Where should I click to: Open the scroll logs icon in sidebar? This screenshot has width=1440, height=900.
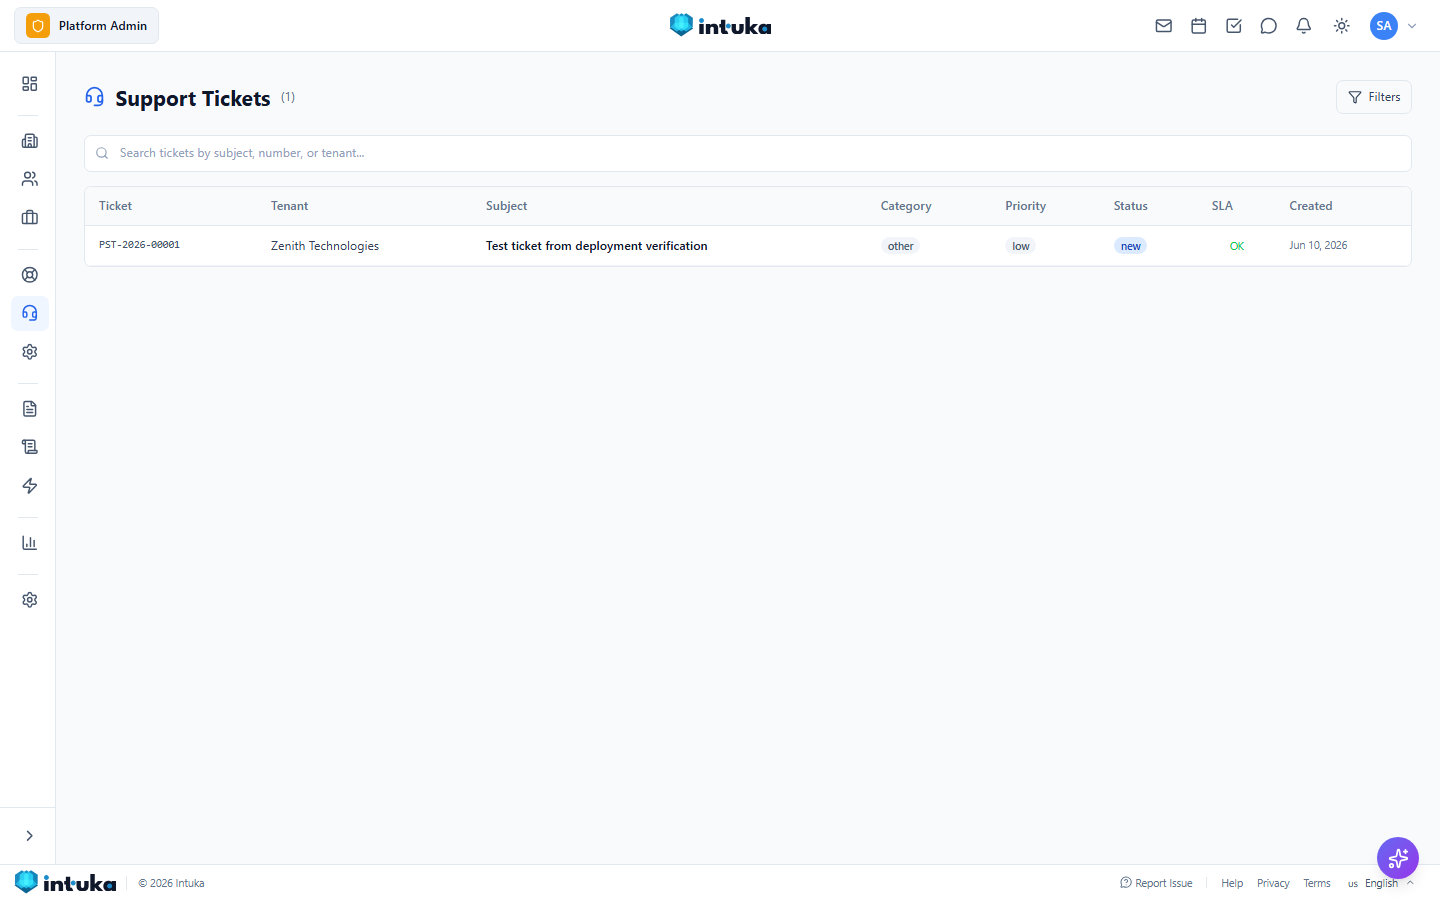pos(30,447)
